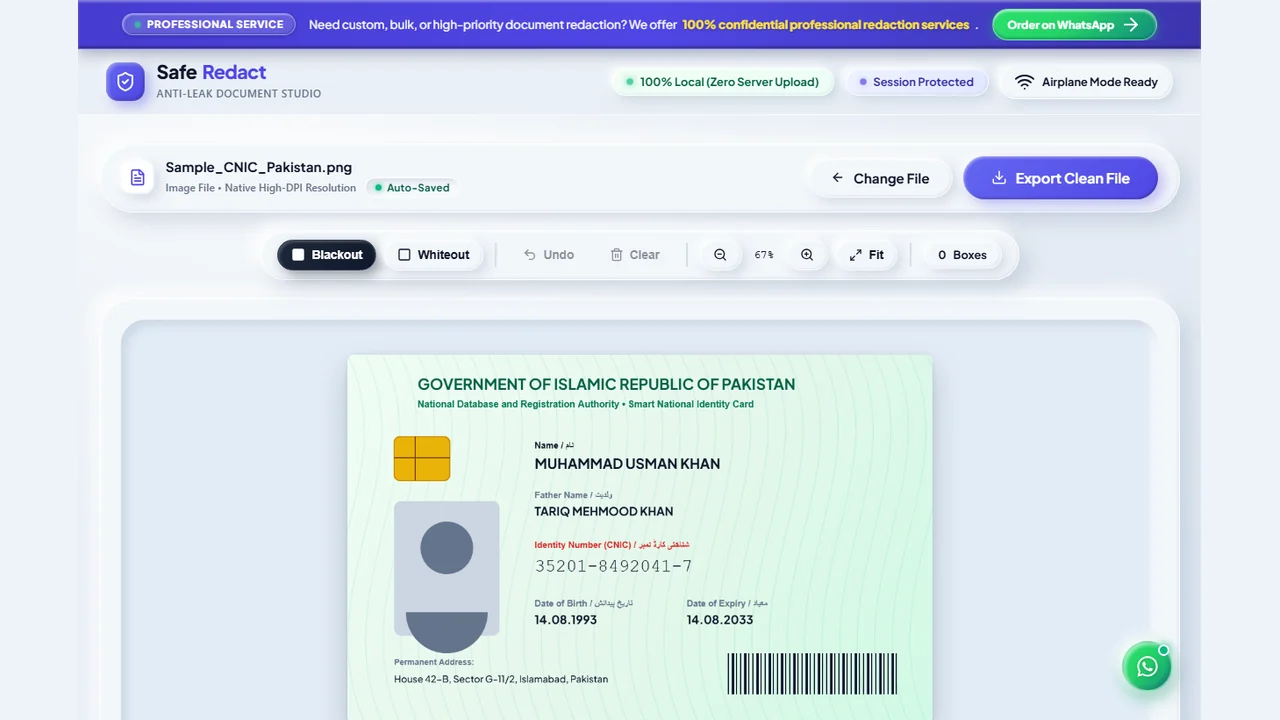
Task: Click the Anti-Leak Document Studio subtitle
Action: tap(239, 94)
